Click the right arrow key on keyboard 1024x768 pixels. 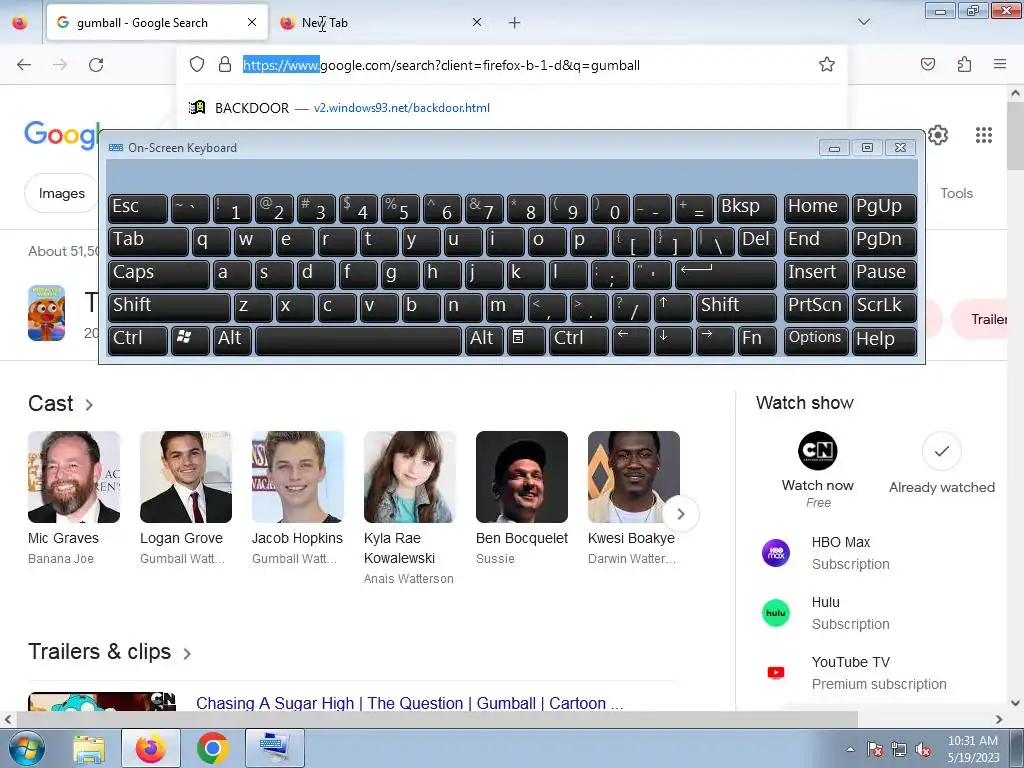point(714,340)
